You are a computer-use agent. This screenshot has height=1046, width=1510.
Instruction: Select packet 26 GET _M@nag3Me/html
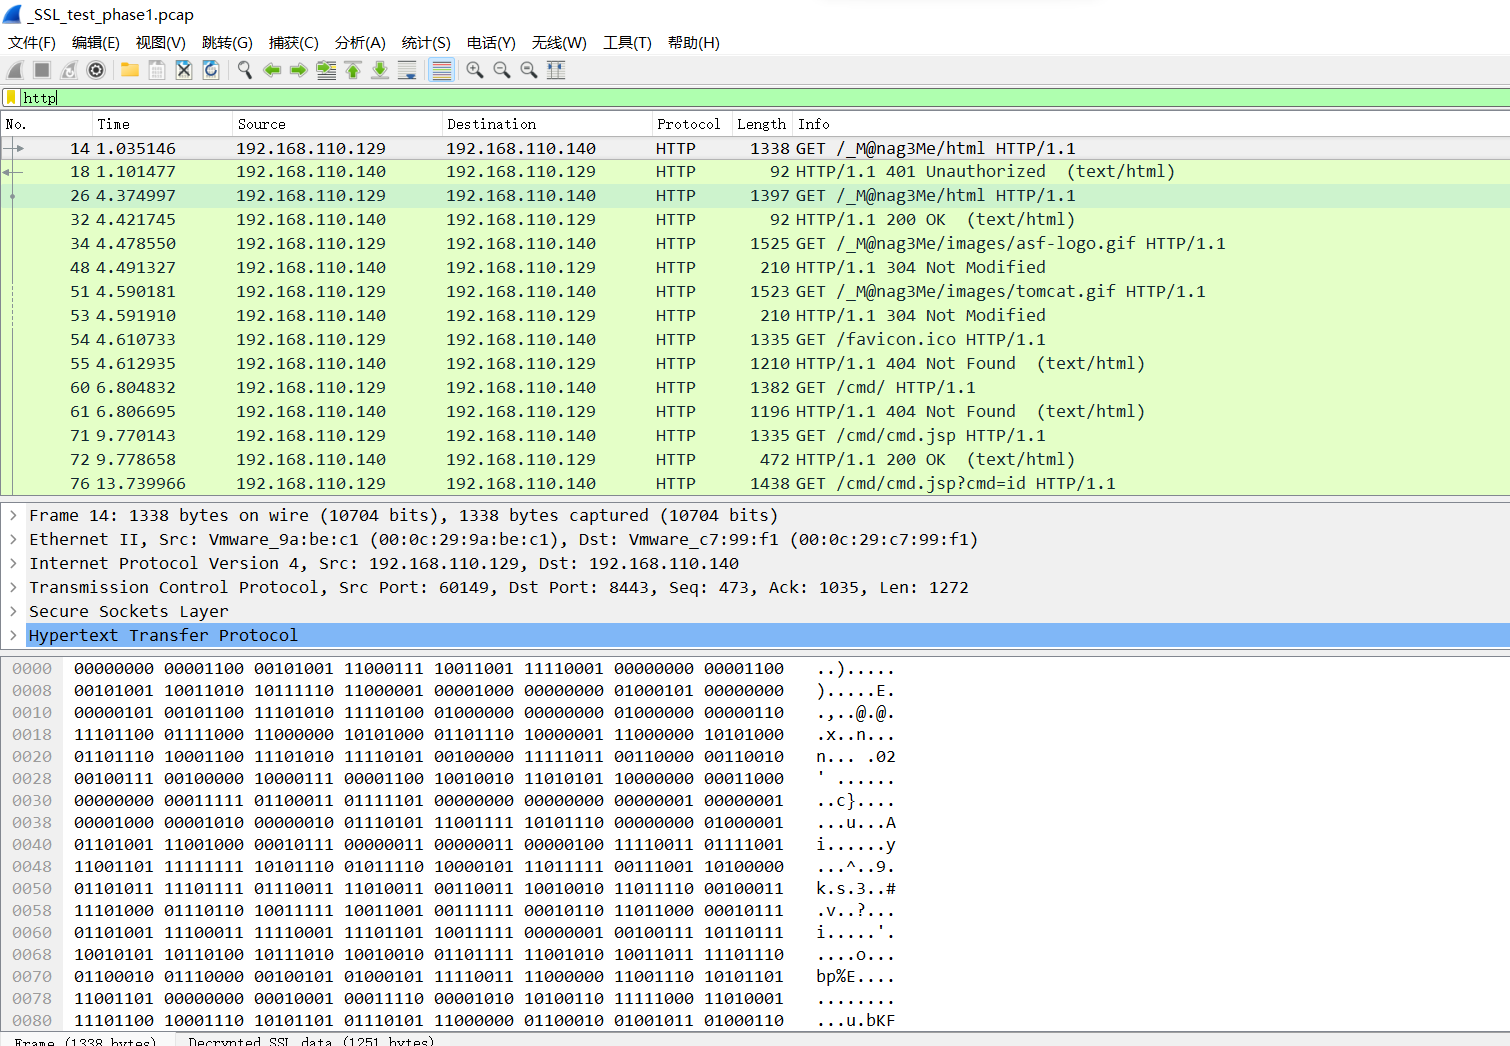[755, 196]
